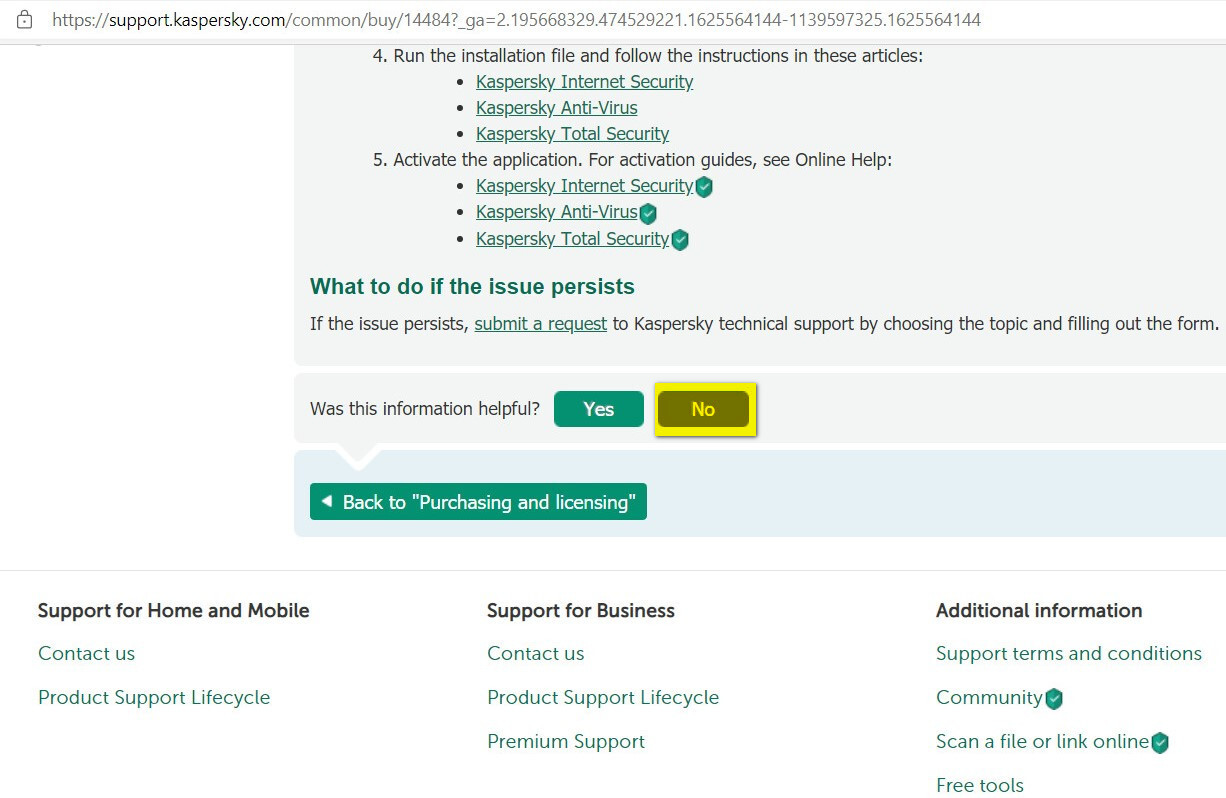Viewport: 1226px width, 798px height.
Task: Open Kaspersky Total Security activation guide
Action: click(572, 239)
